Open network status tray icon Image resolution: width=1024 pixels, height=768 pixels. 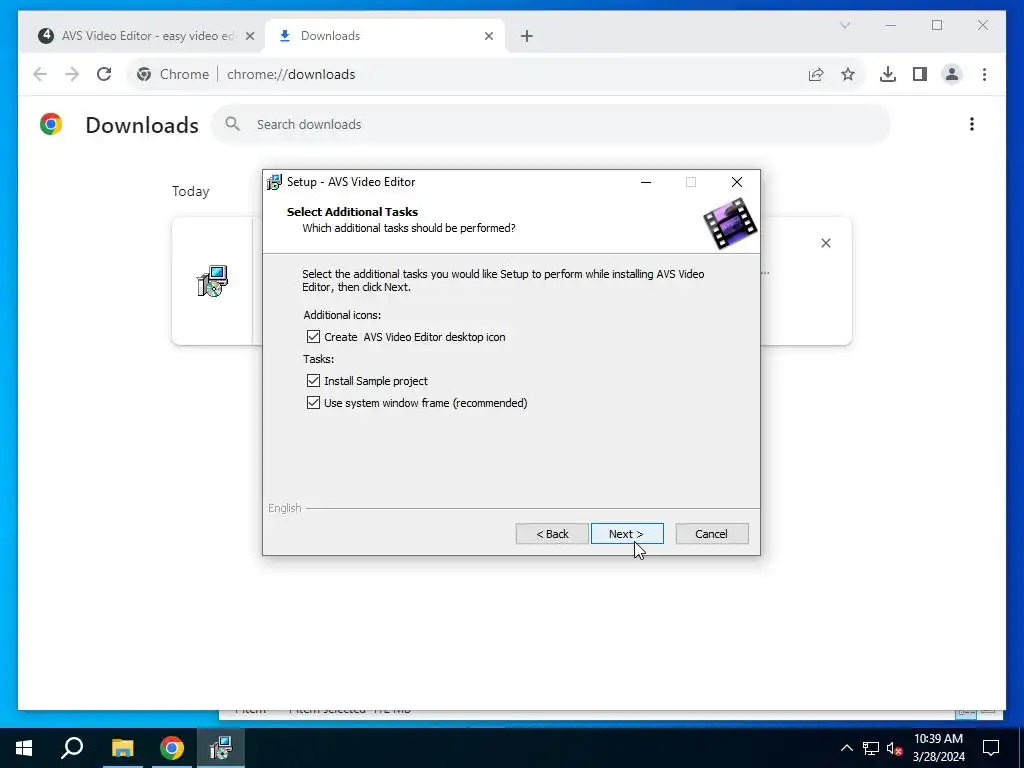(871, 748)
